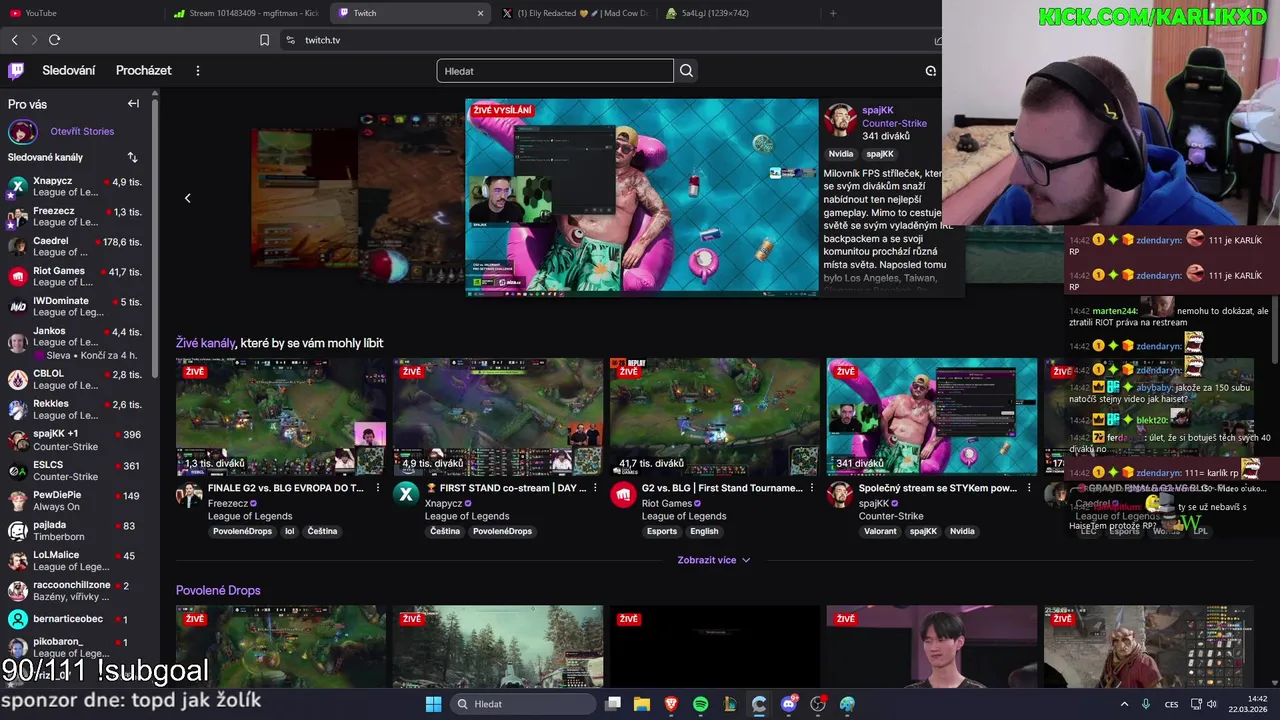
Task: Switch to the Elly Redacted X tab
Action: point(575,13)
